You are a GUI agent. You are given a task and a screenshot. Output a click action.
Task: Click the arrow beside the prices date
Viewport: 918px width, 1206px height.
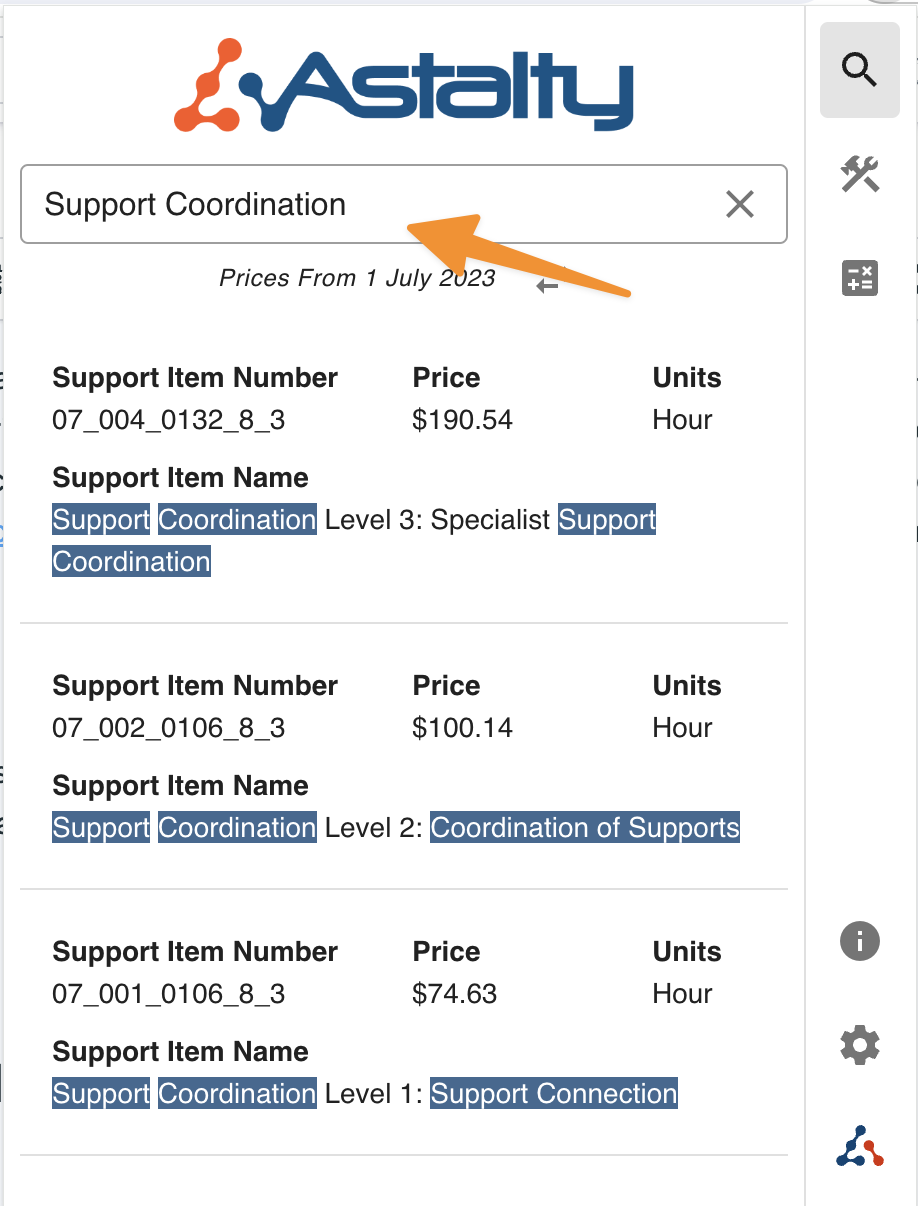tap(547, 286)
